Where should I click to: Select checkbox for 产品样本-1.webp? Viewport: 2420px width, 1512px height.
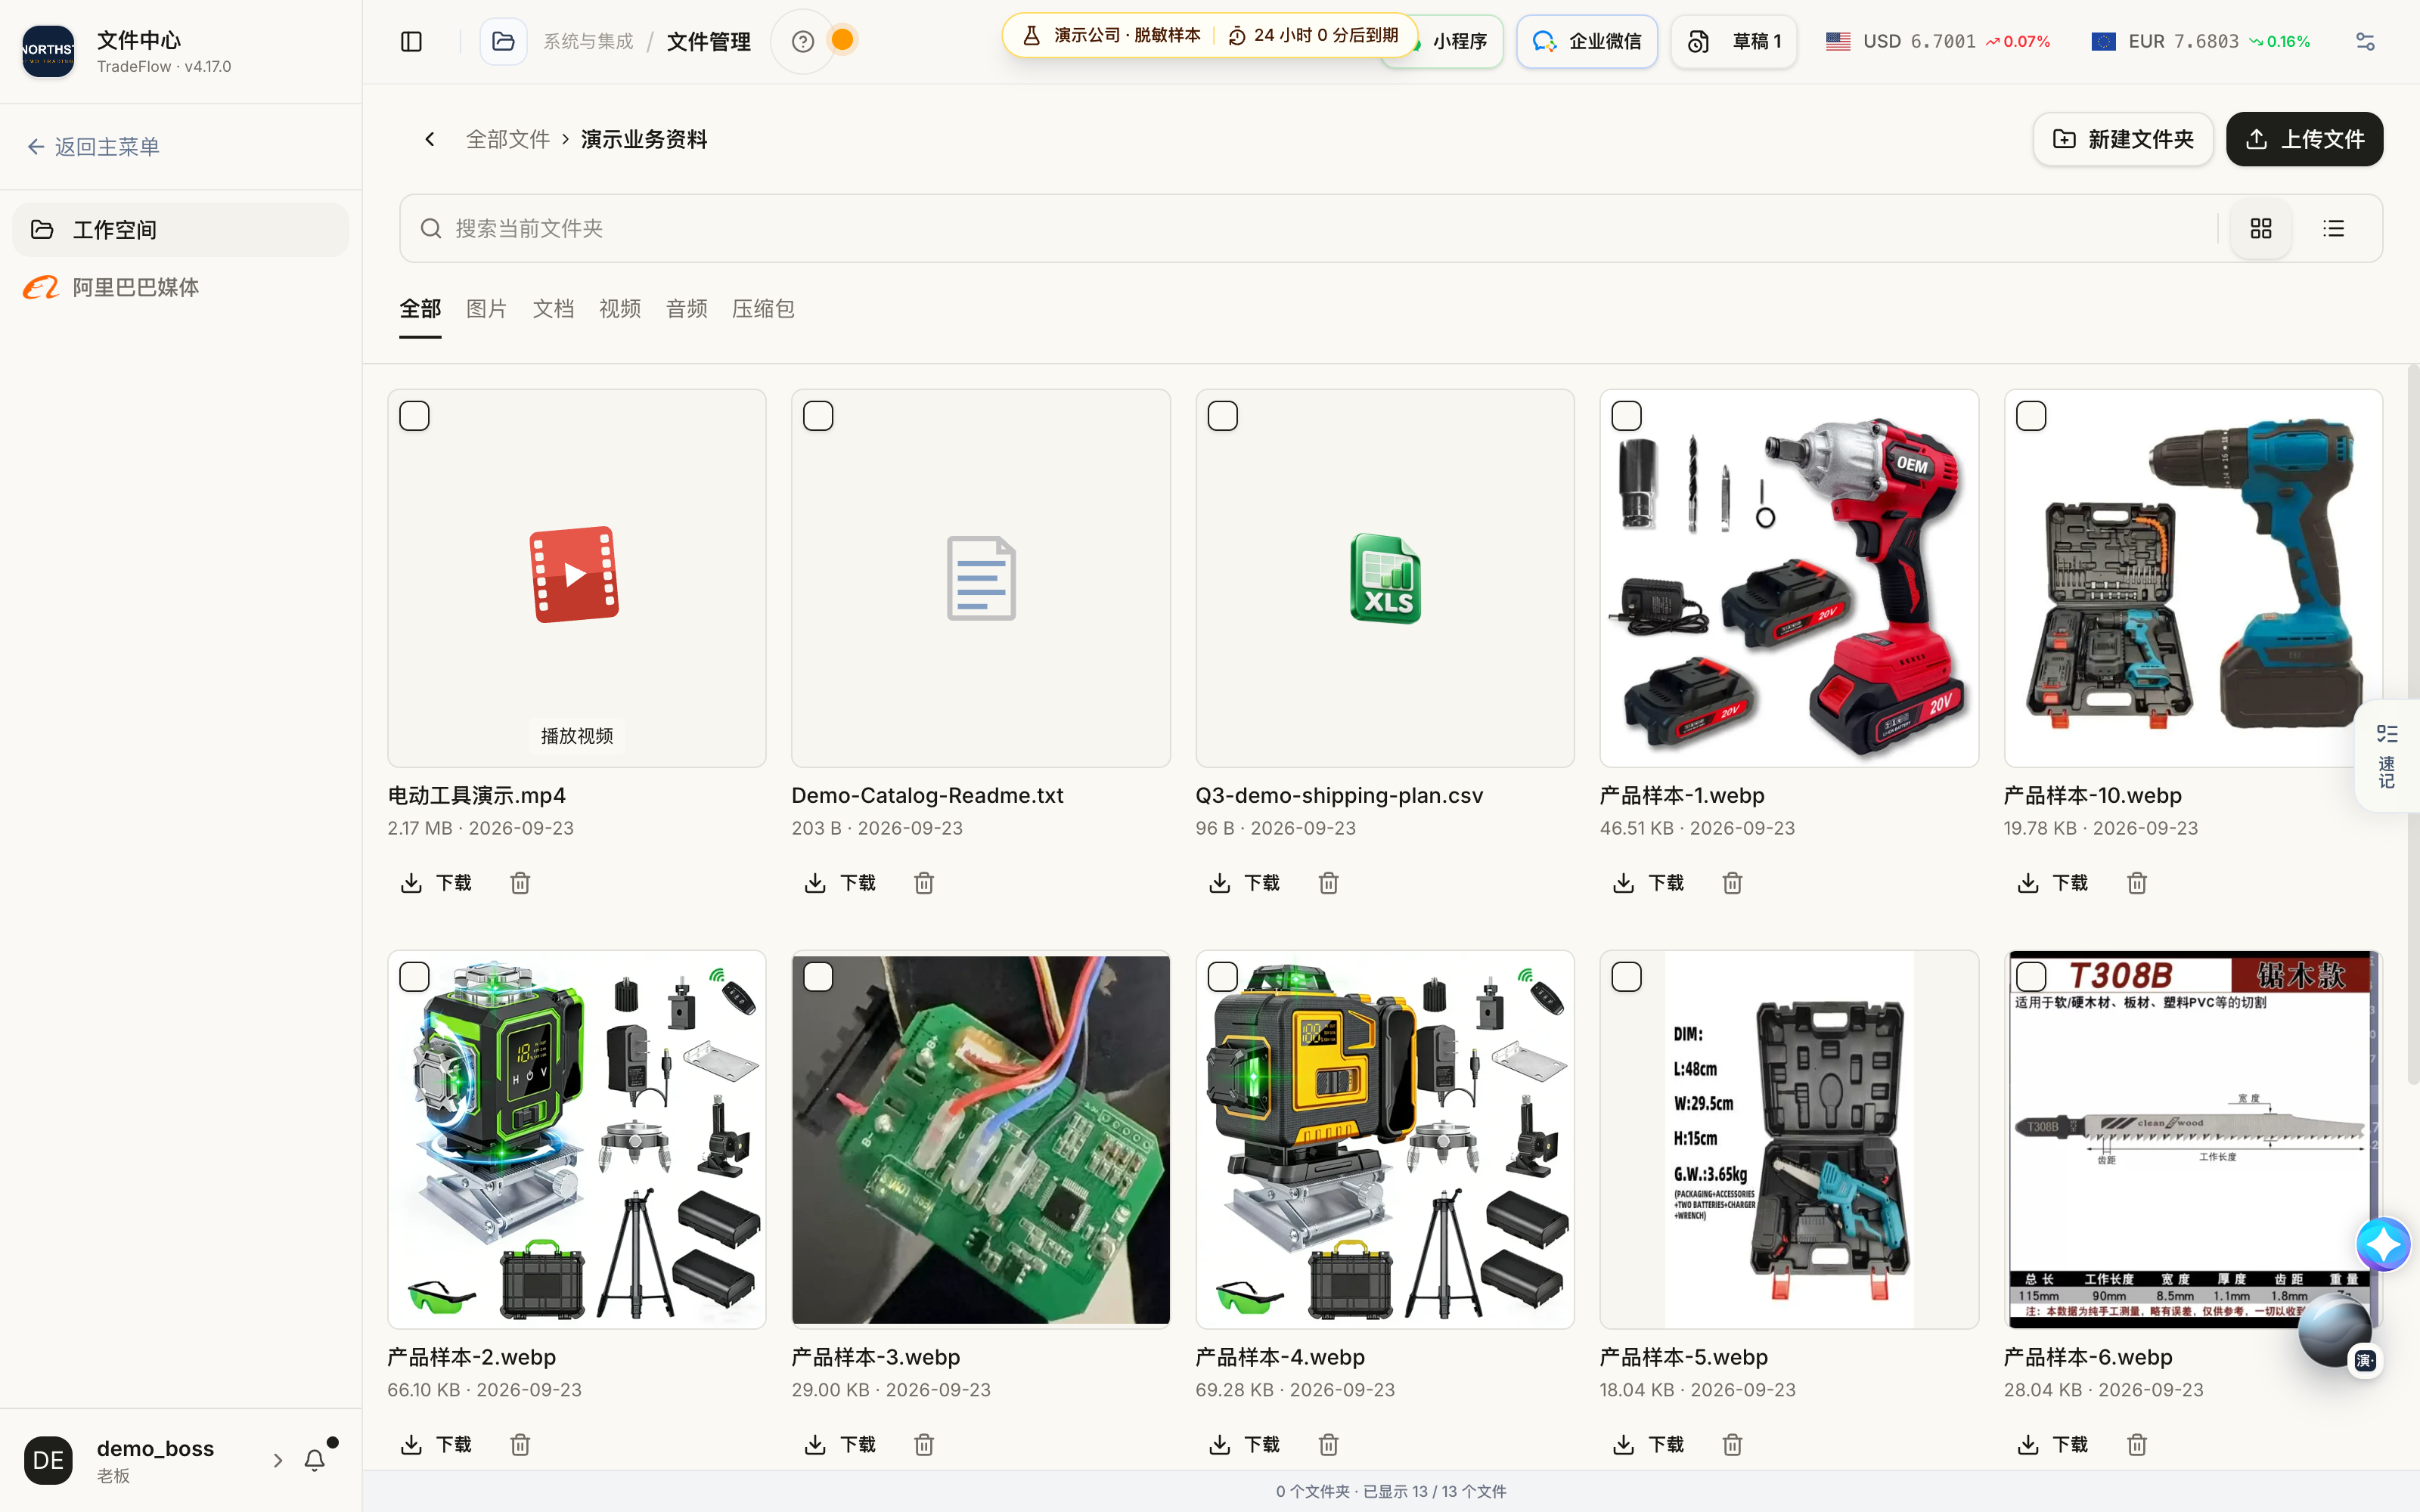[1626, 416]
